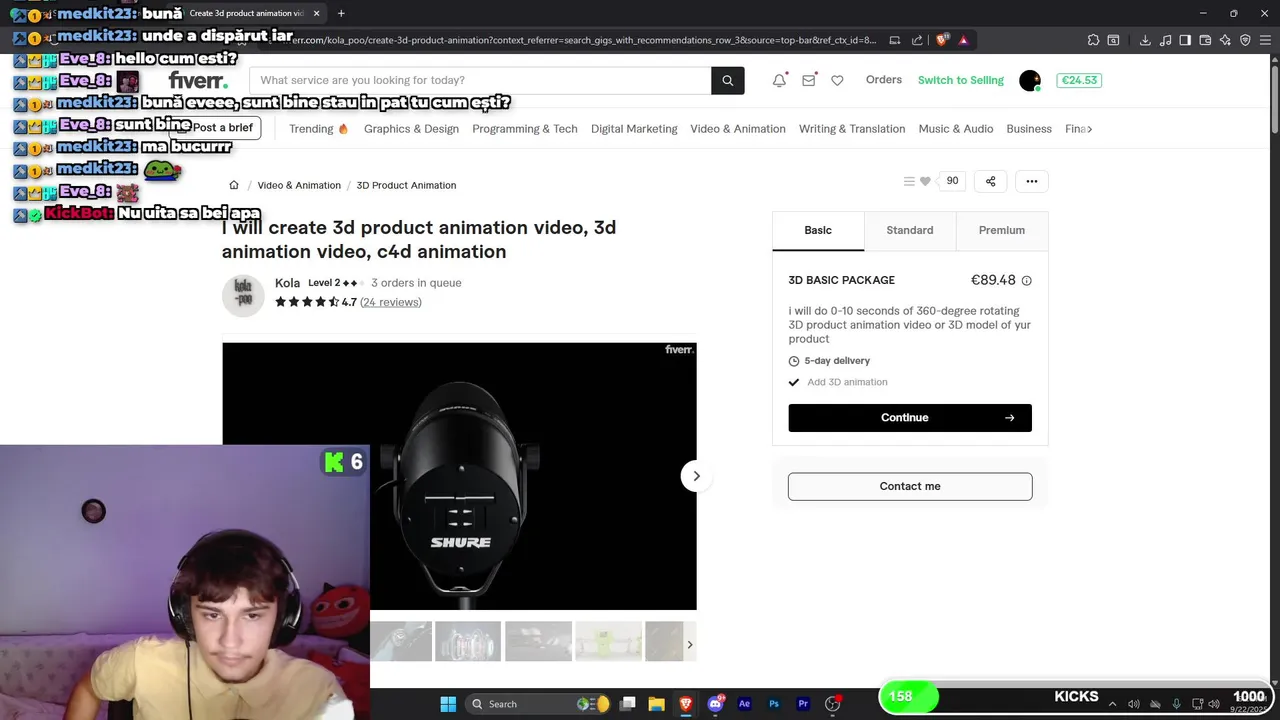Open the Brave Rewards triangle icon
This screenshot has width=1280, height=720.
(963, 40)
